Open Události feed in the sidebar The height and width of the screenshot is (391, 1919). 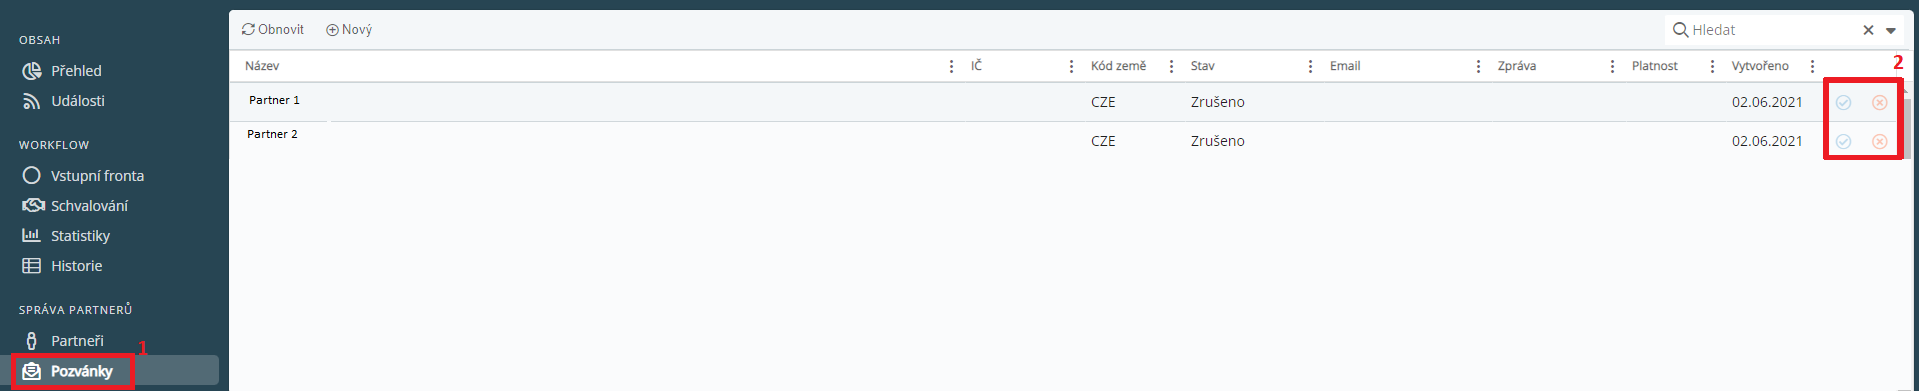(63, 101)
